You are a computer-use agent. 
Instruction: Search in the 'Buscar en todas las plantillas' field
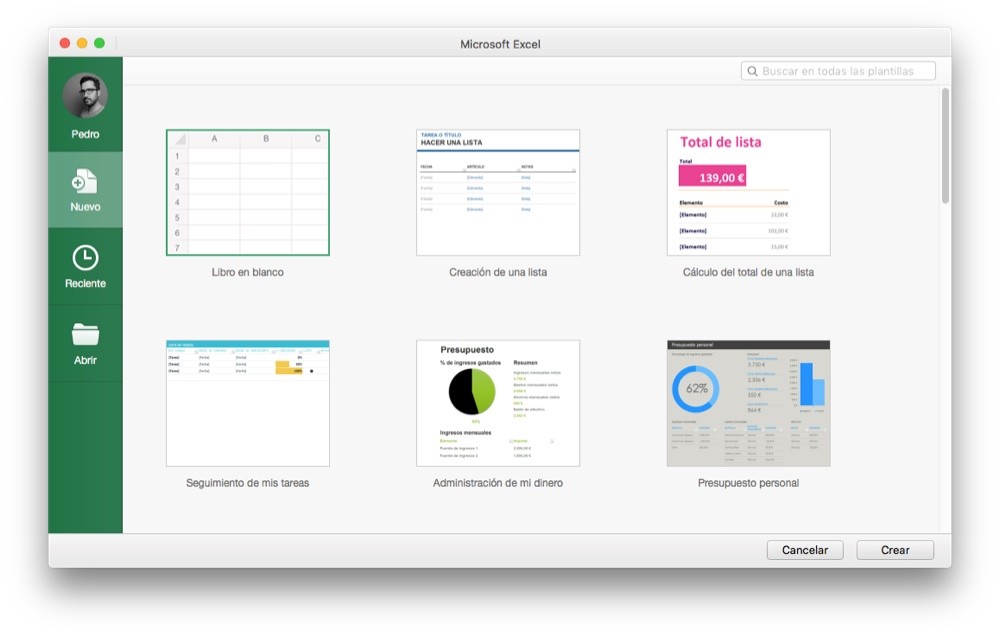838,71
